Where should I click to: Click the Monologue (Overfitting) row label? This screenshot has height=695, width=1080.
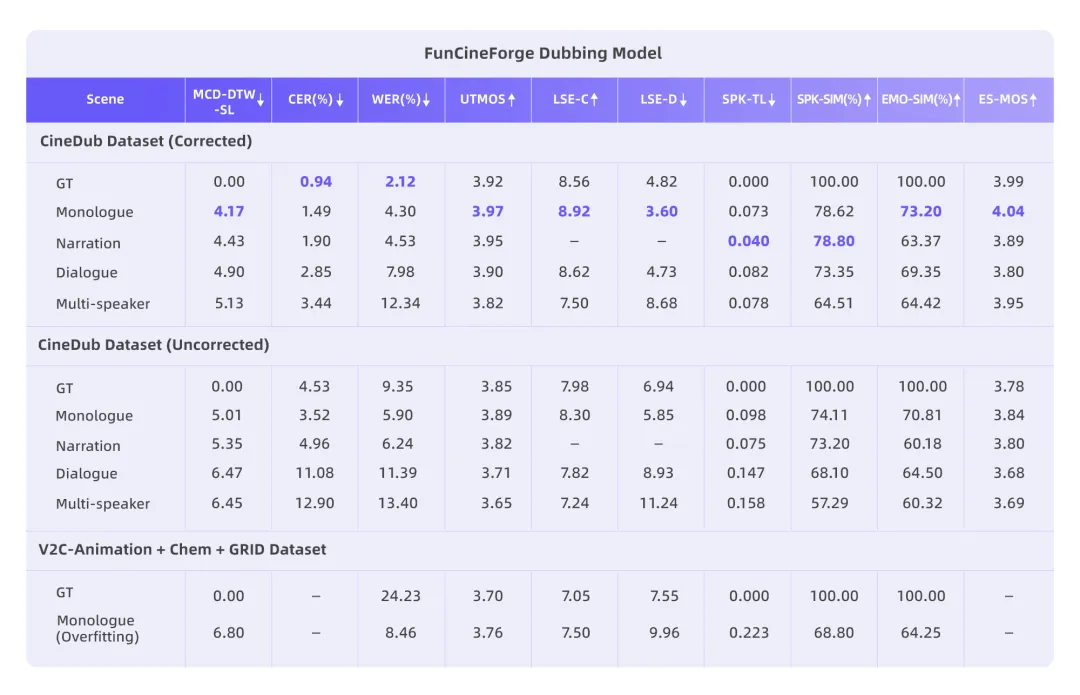click(x=97, y=628)
